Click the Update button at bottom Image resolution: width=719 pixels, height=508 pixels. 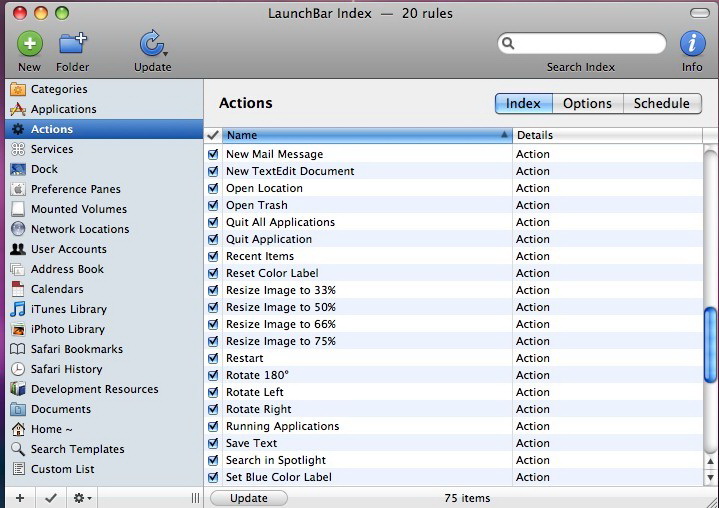(x=249, y=498)
